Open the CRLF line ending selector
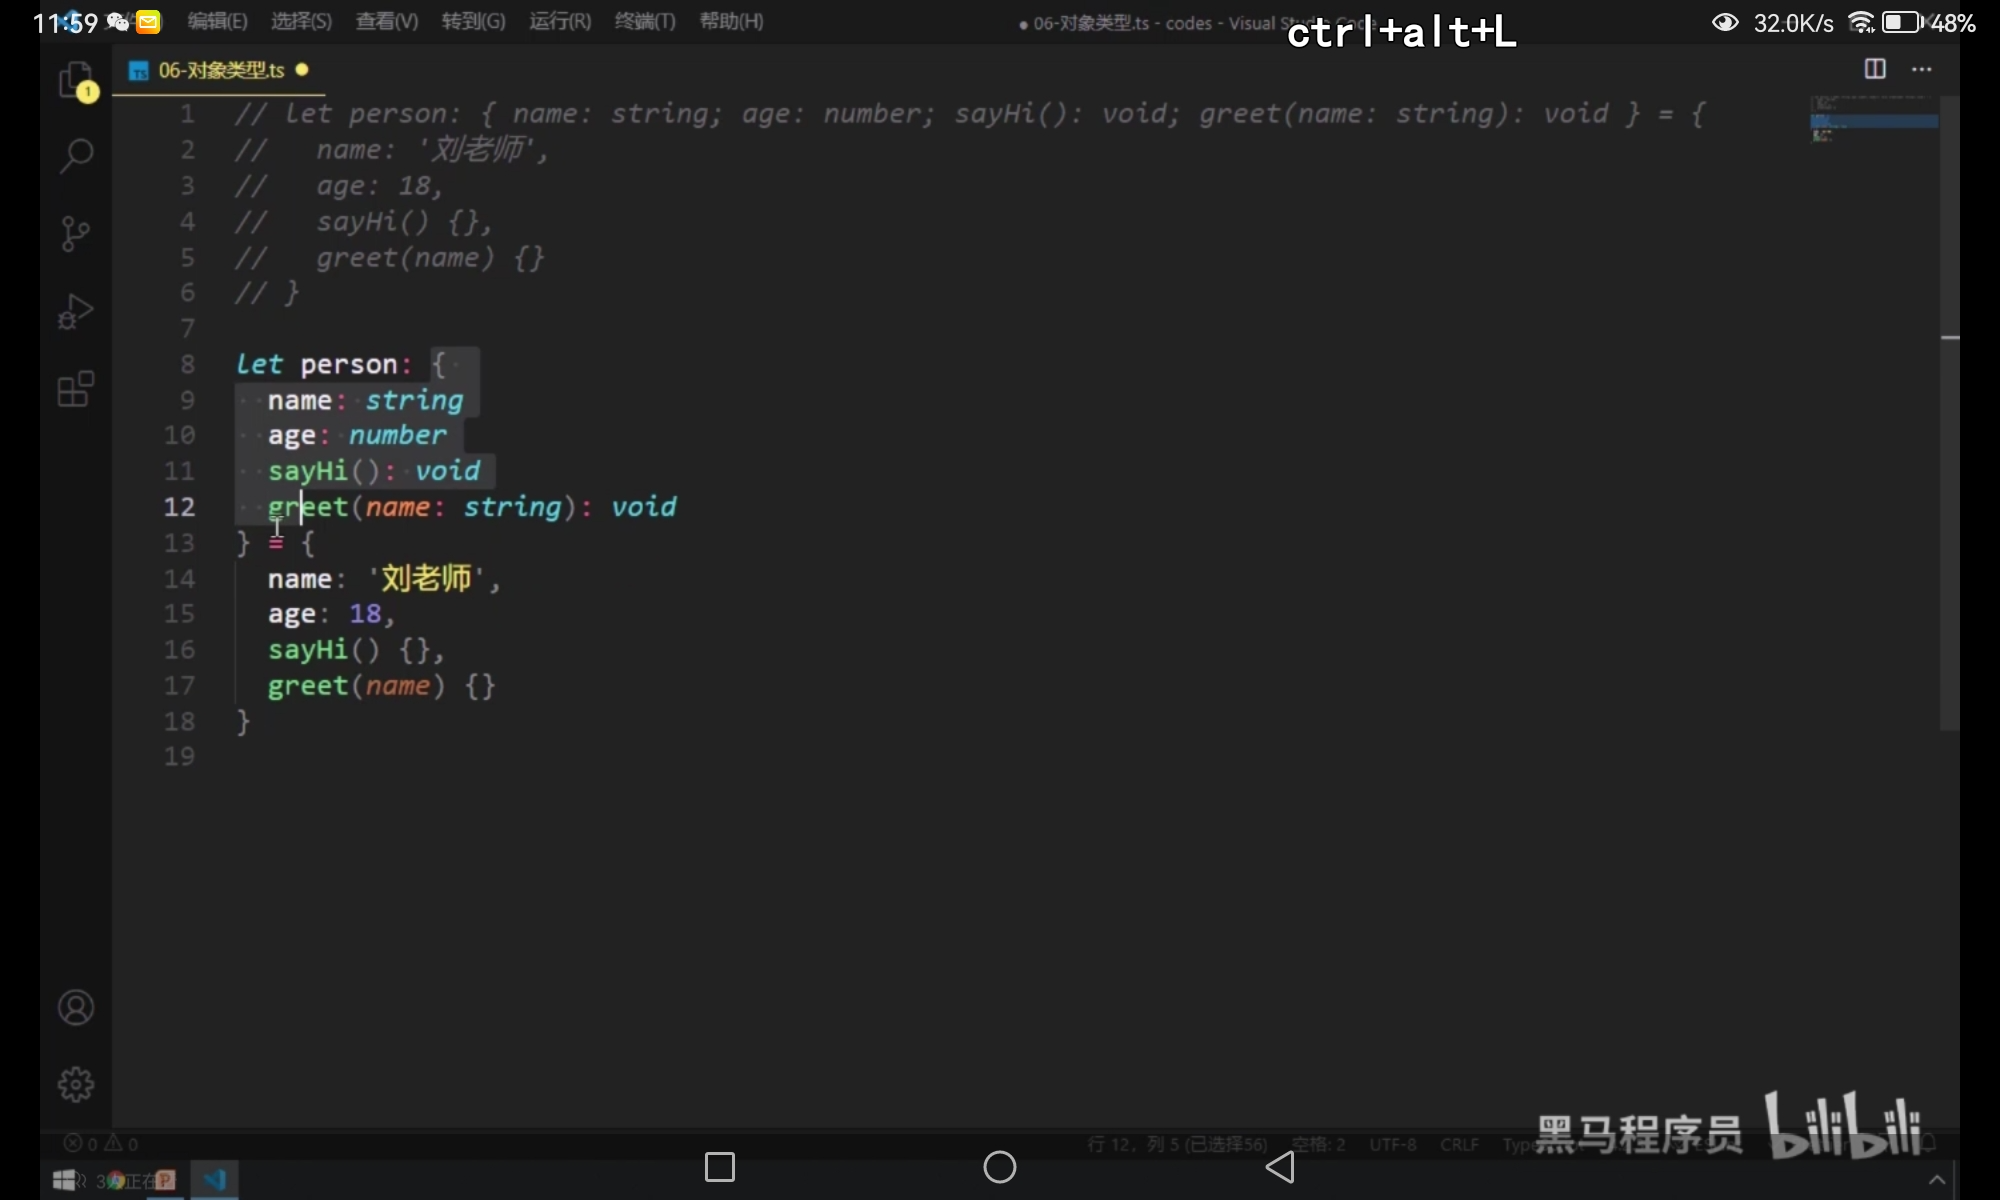Image resolution: width=2000 pixels, height=1200 pixels. coord(1459,1144)
